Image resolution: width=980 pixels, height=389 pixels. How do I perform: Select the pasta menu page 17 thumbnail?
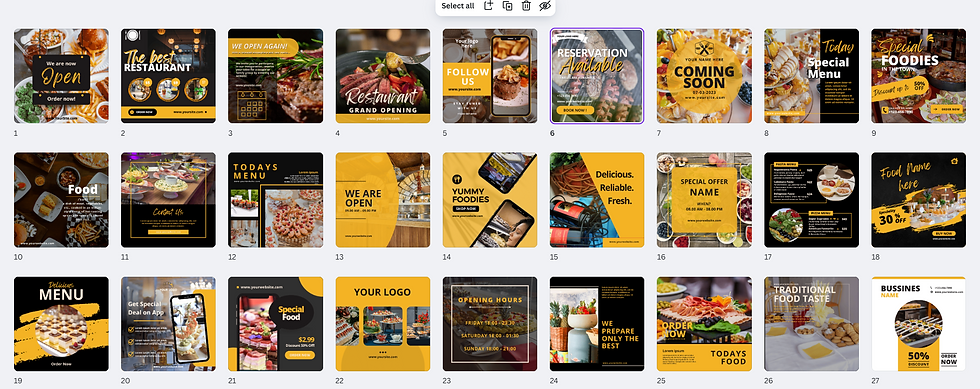pos(811,200)
